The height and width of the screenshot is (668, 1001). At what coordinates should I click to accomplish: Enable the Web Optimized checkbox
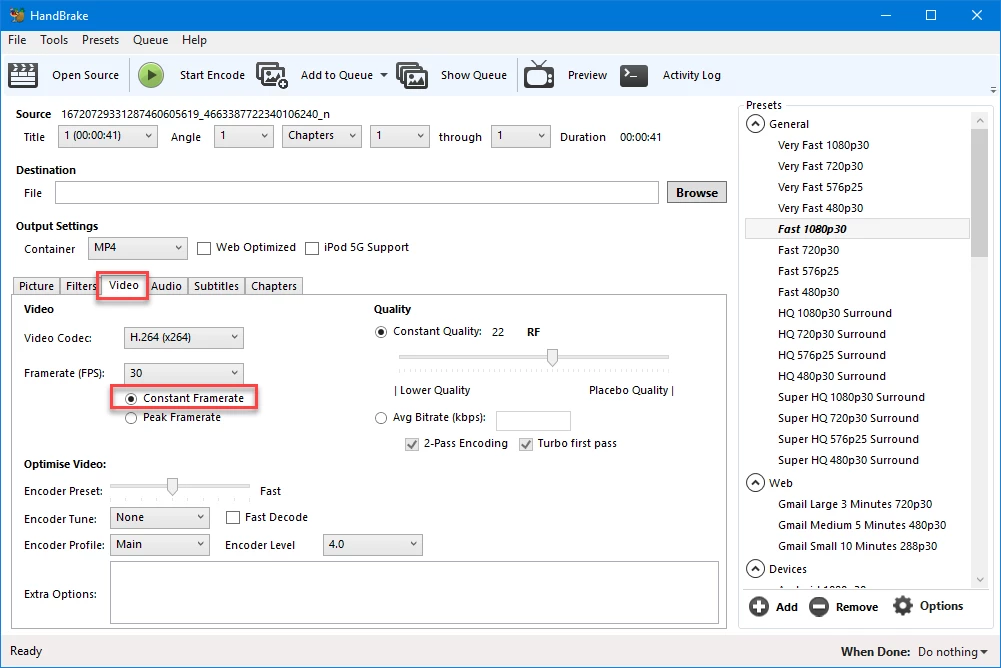204,248
